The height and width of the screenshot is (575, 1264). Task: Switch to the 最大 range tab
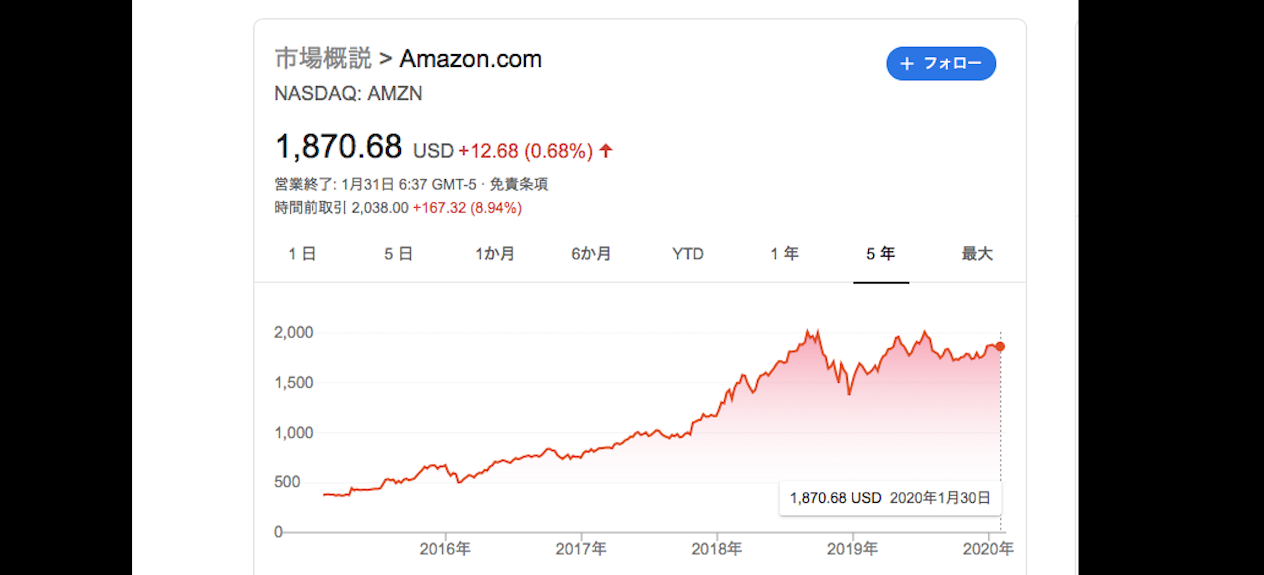pos(977,254)
